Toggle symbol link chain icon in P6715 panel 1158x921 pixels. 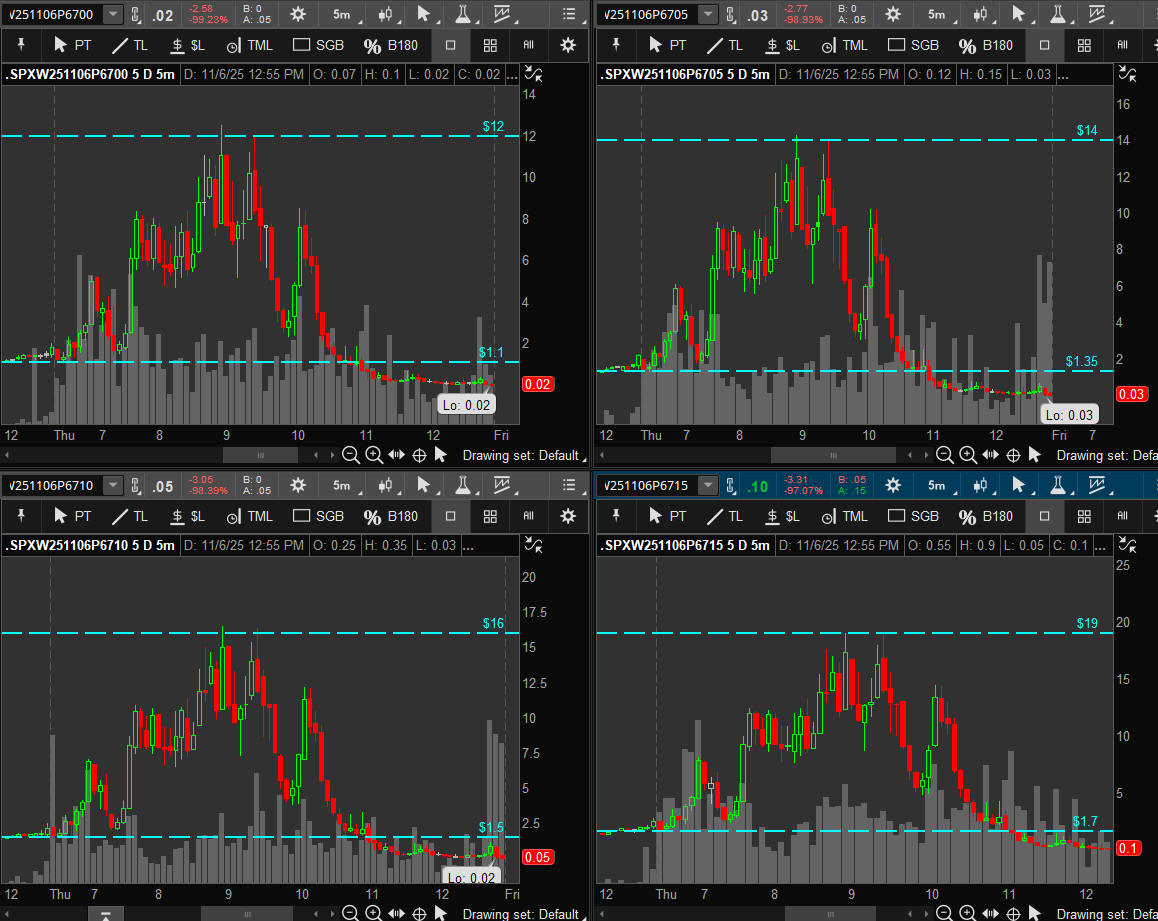point(731,486)
